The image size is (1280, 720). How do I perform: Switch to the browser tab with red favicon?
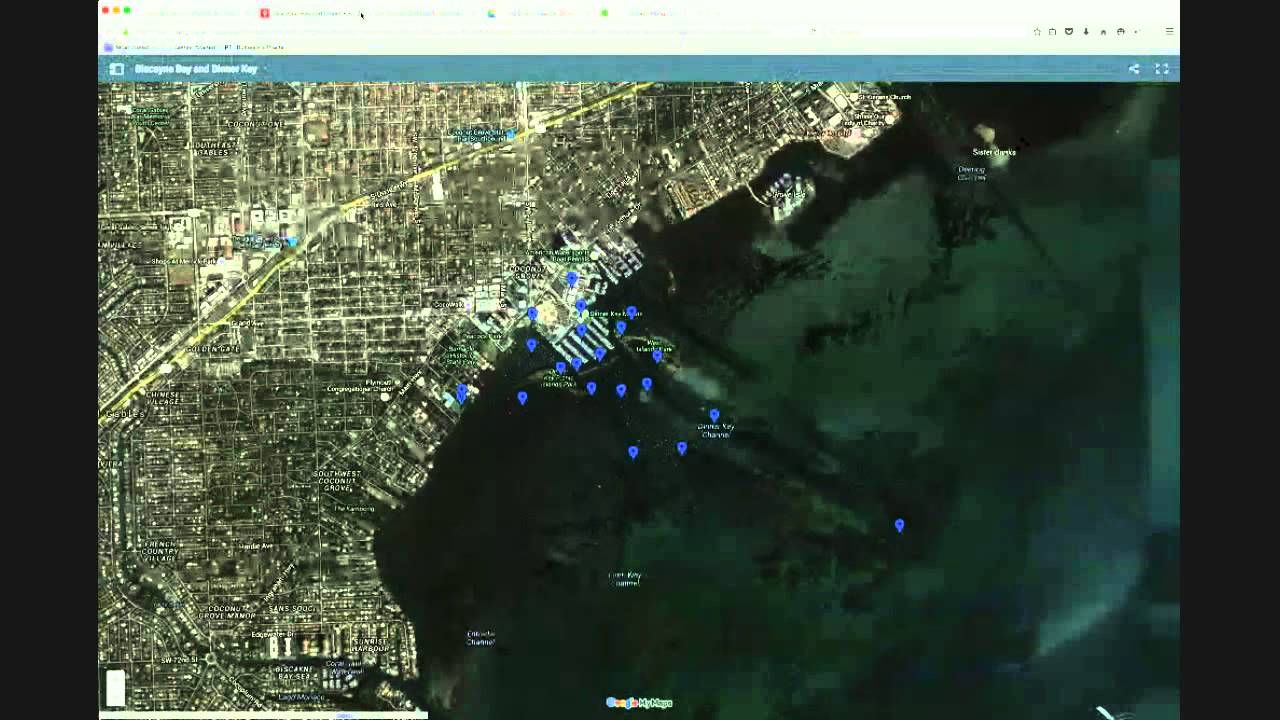coord(265,13)
